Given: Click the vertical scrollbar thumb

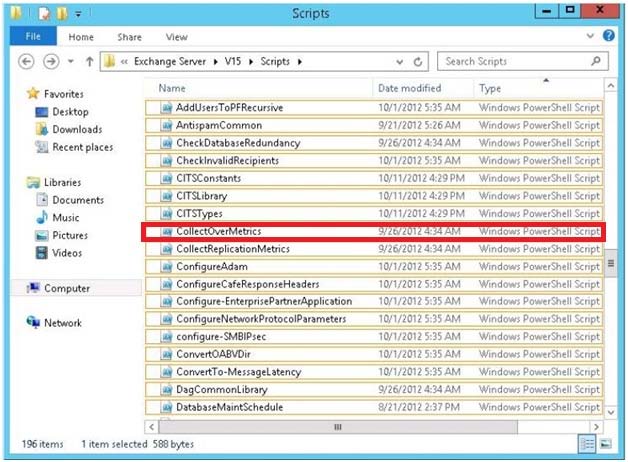Looking at the screenshot, I should pos(611,263).
